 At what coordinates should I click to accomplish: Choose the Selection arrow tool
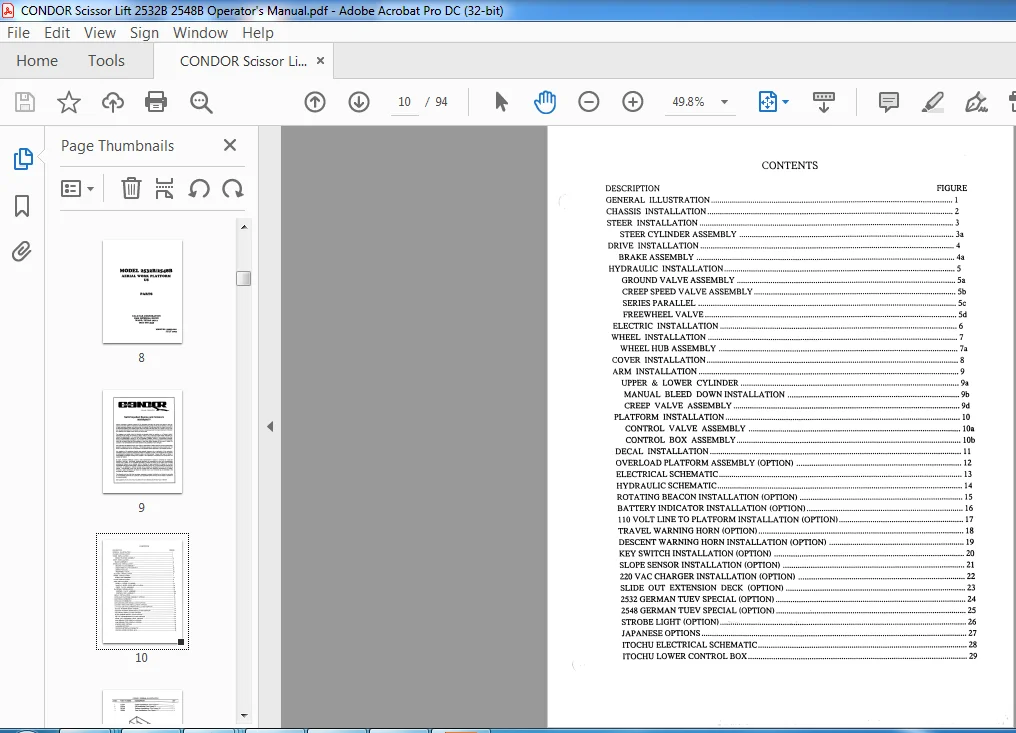(x=501, y=102)
